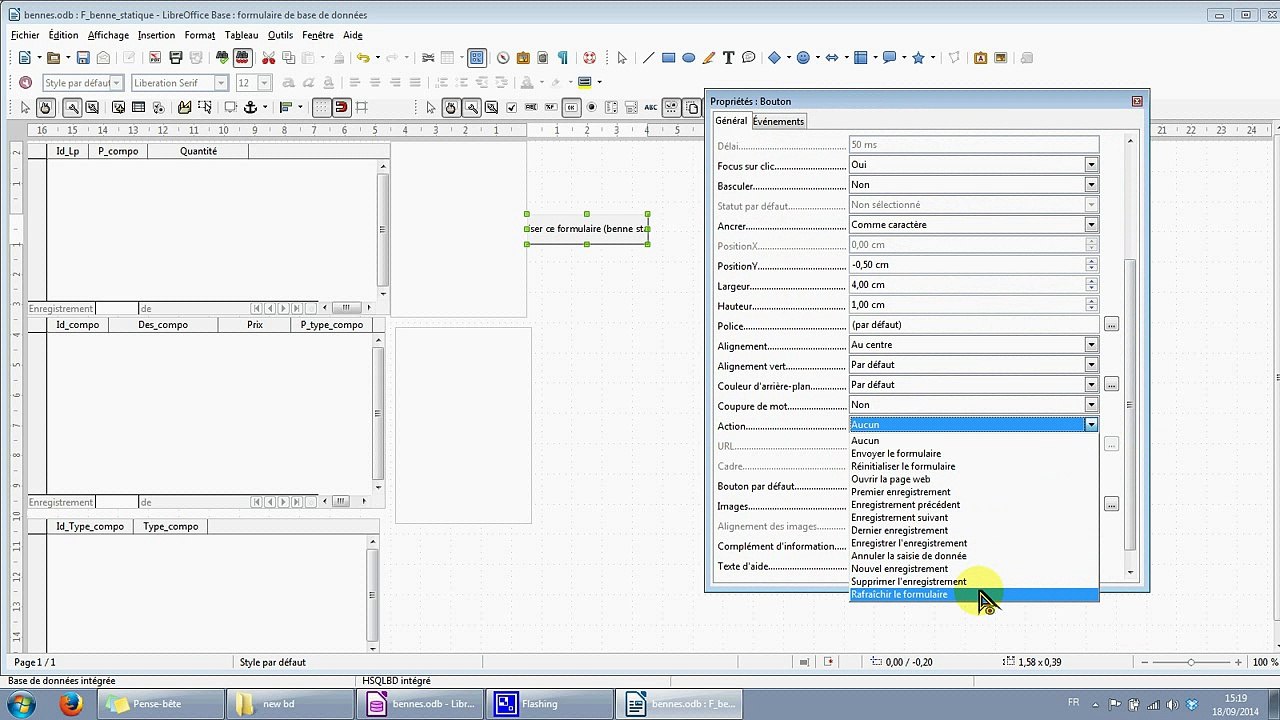Image resolution: width=1280 pixels, height=720 pixels.
Task: Choose 'Rafraîchir le formulaire' action
Action: 974,595
